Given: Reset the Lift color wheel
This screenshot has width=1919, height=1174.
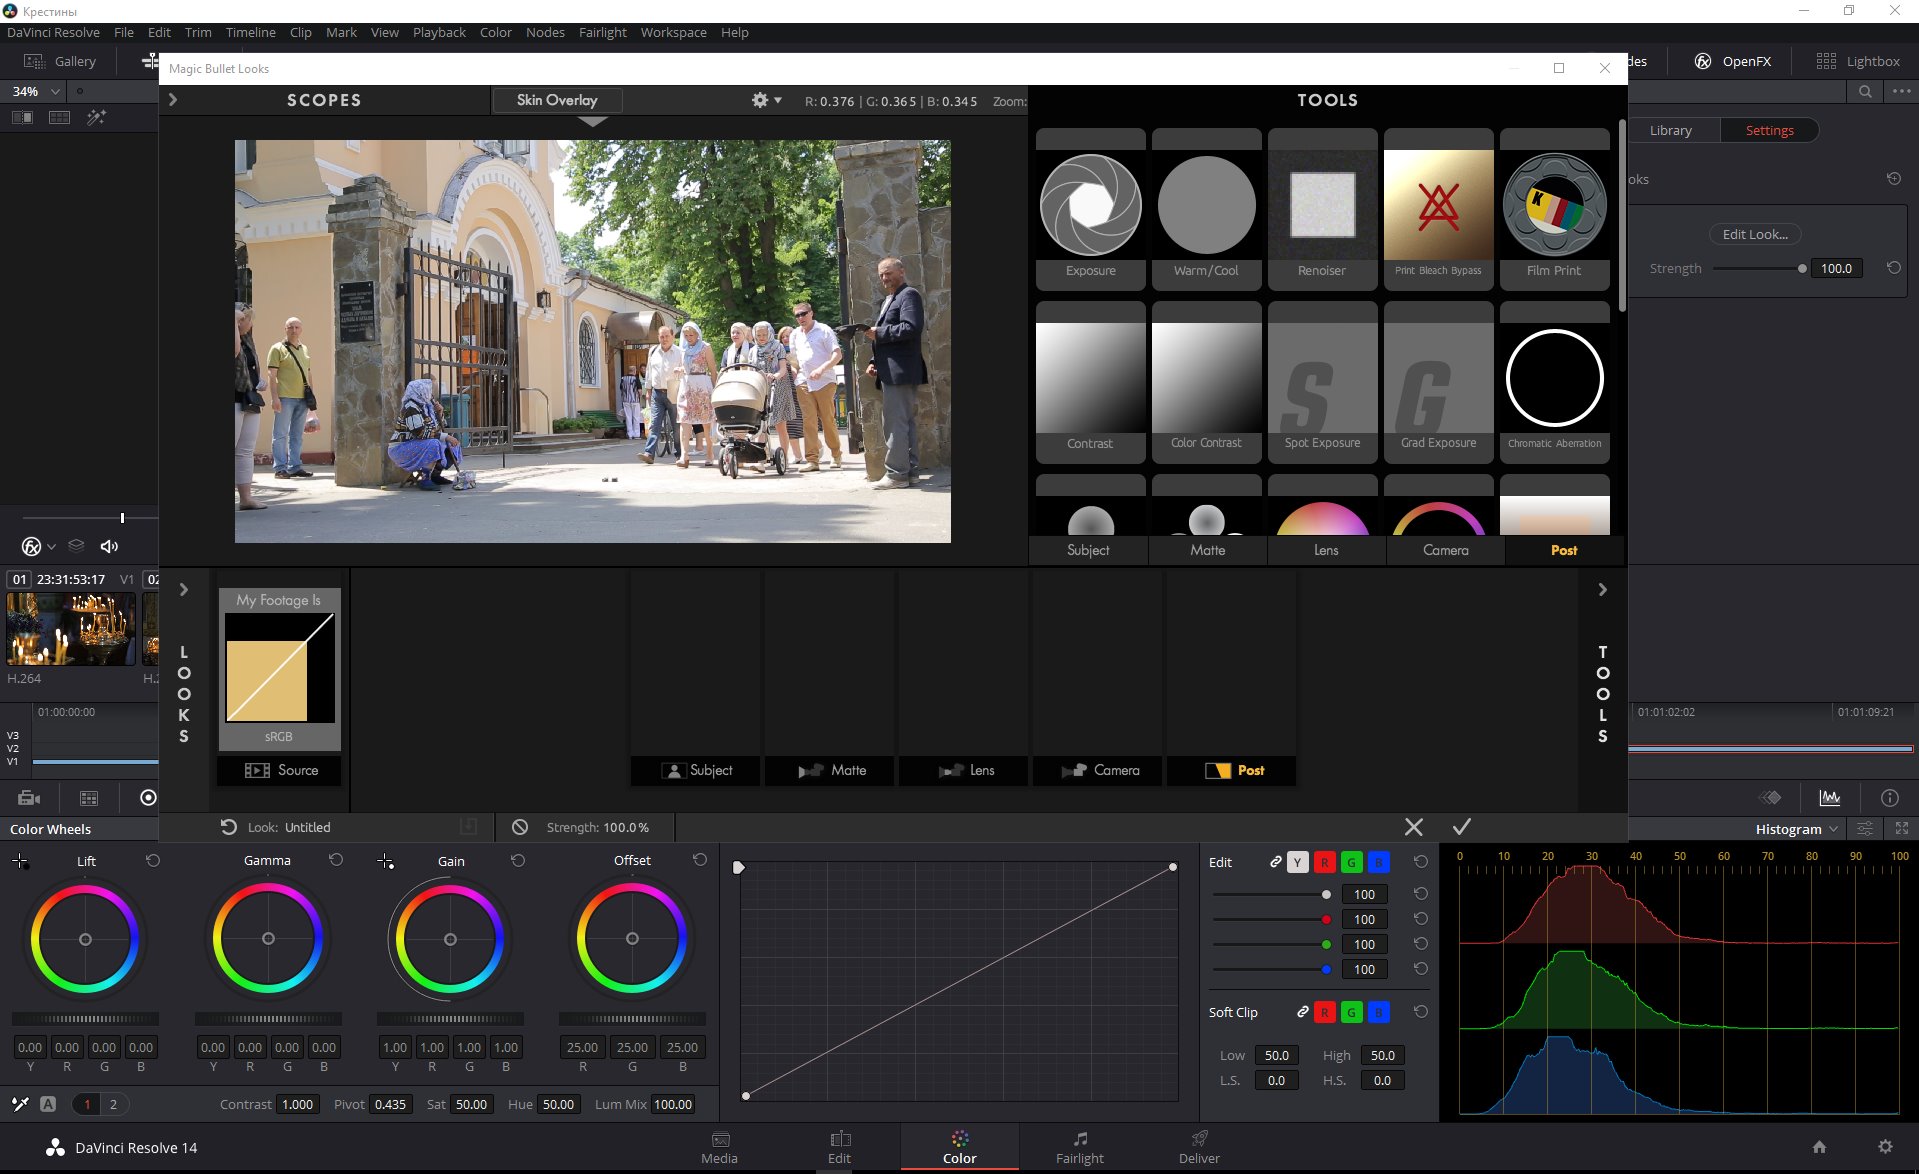Looking at the screenshot, I should (153, 860).
